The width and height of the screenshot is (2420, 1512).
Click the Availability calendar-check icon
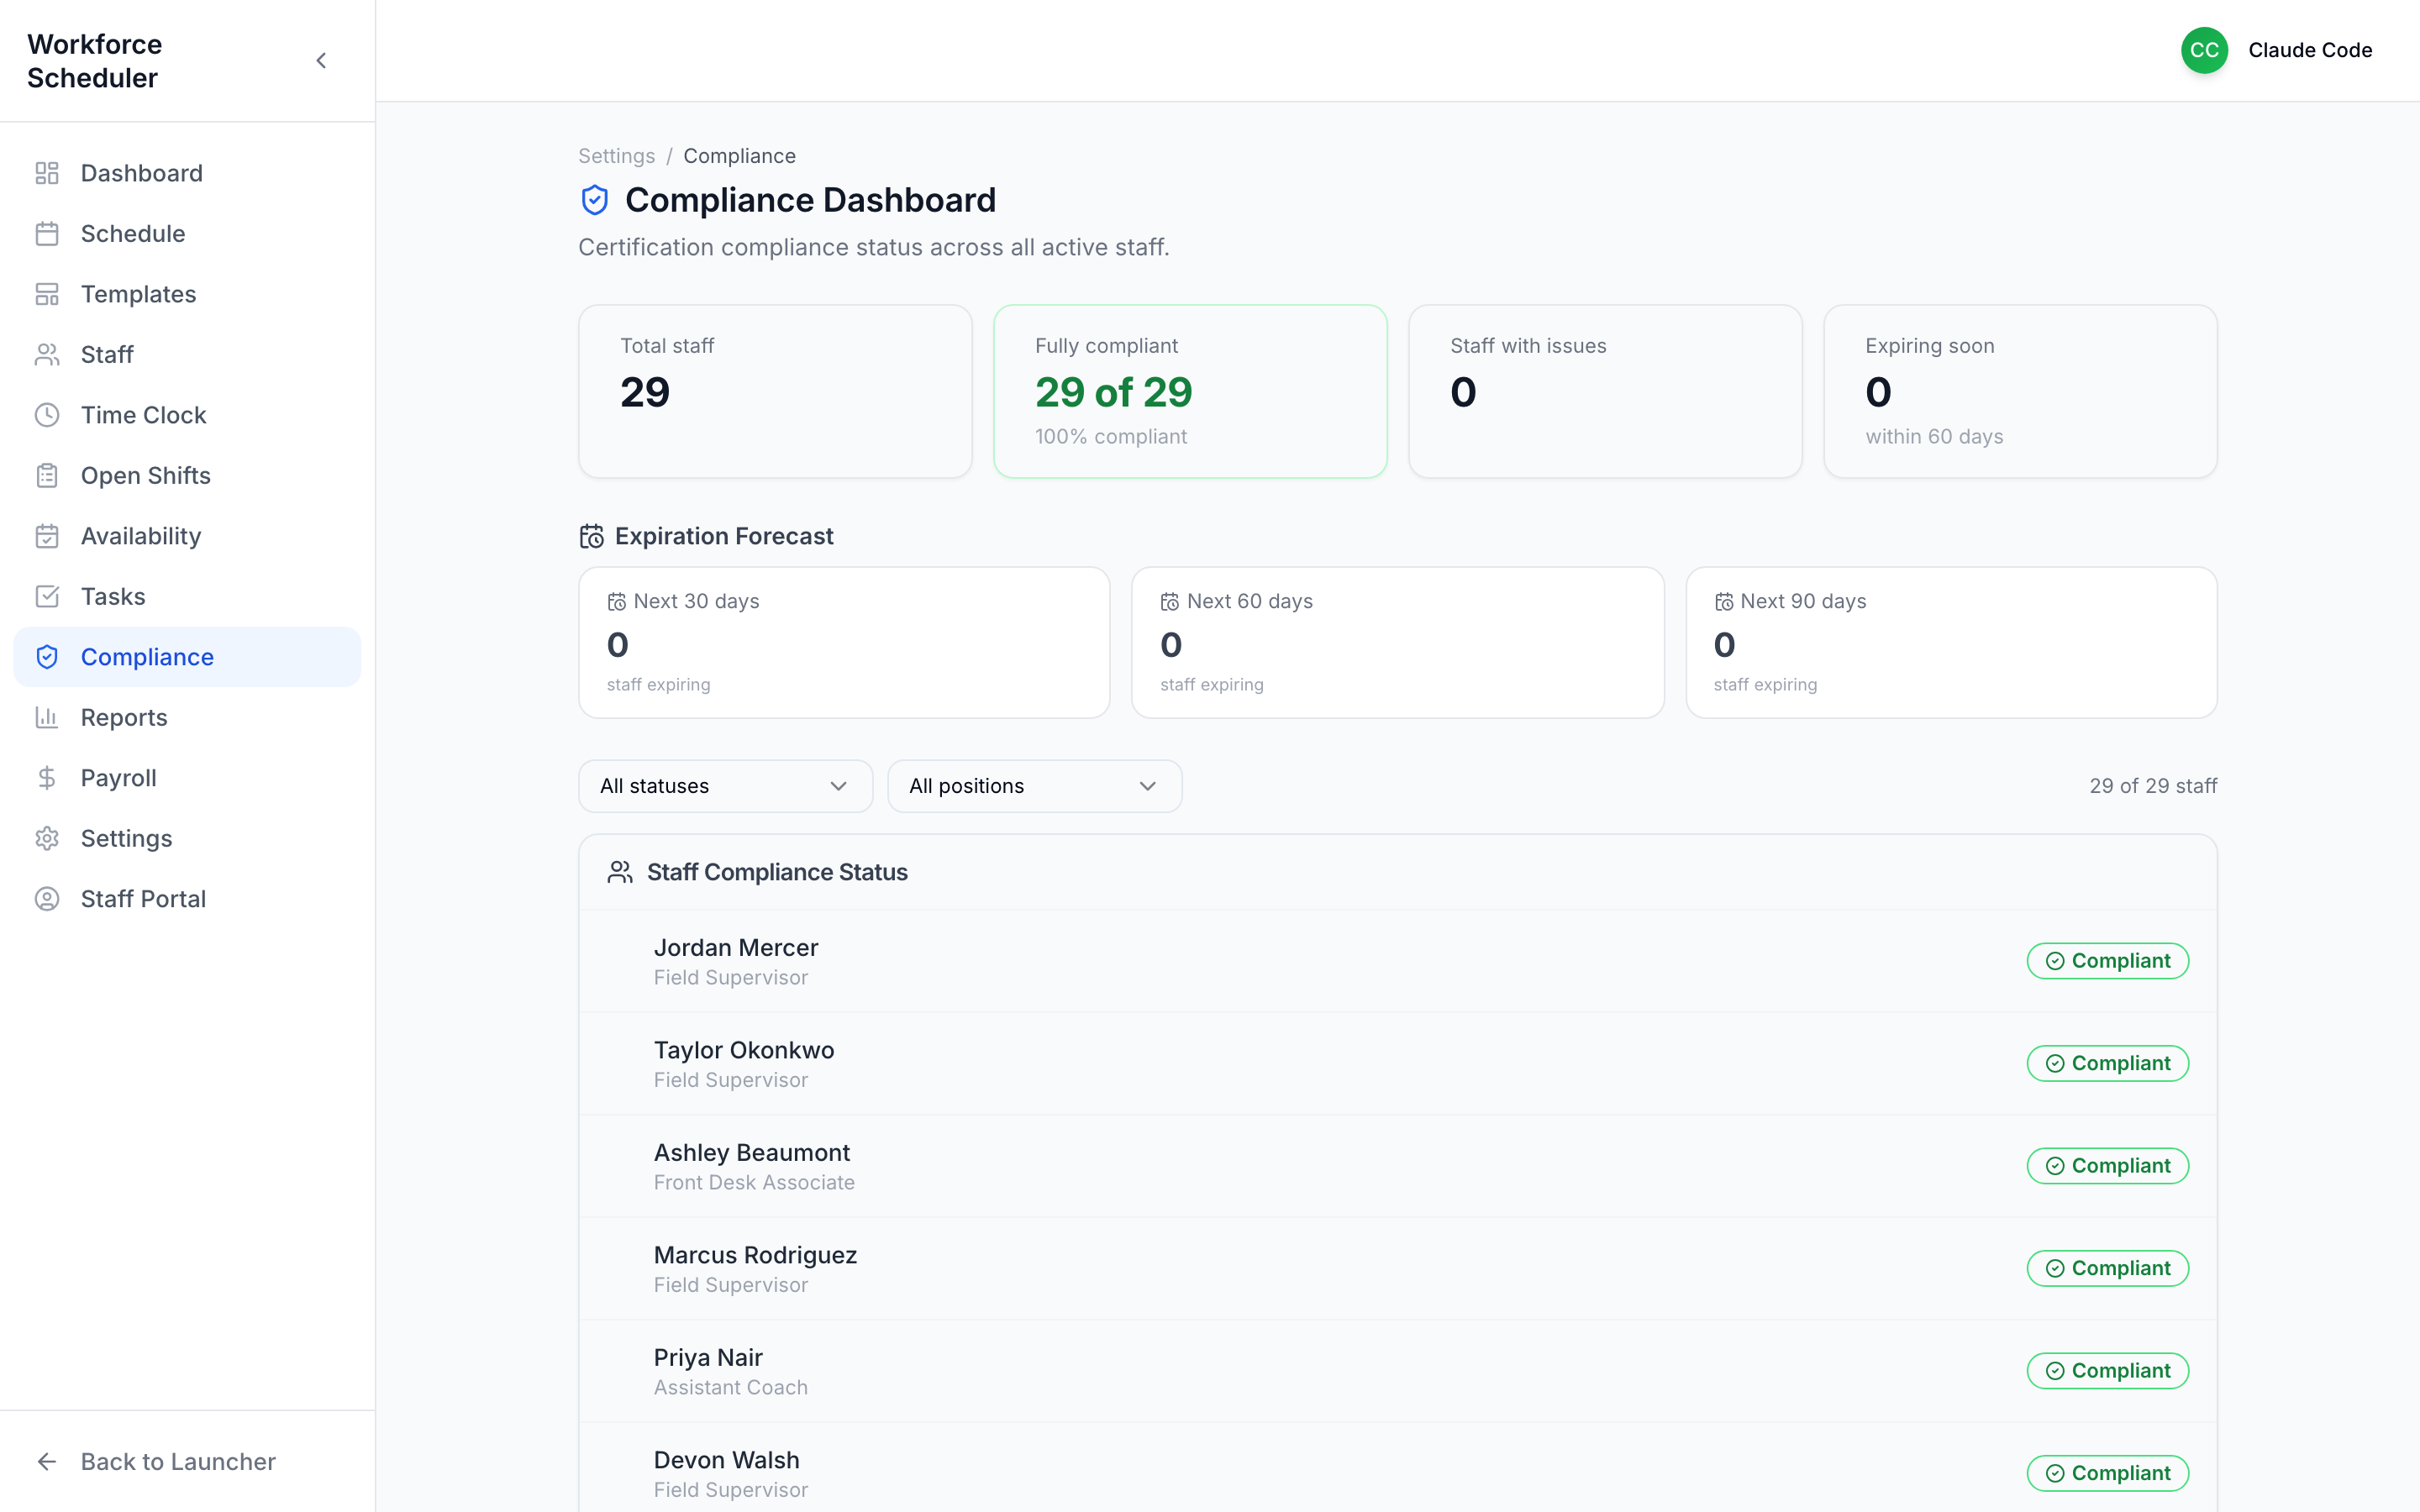(x=47, y=536)
